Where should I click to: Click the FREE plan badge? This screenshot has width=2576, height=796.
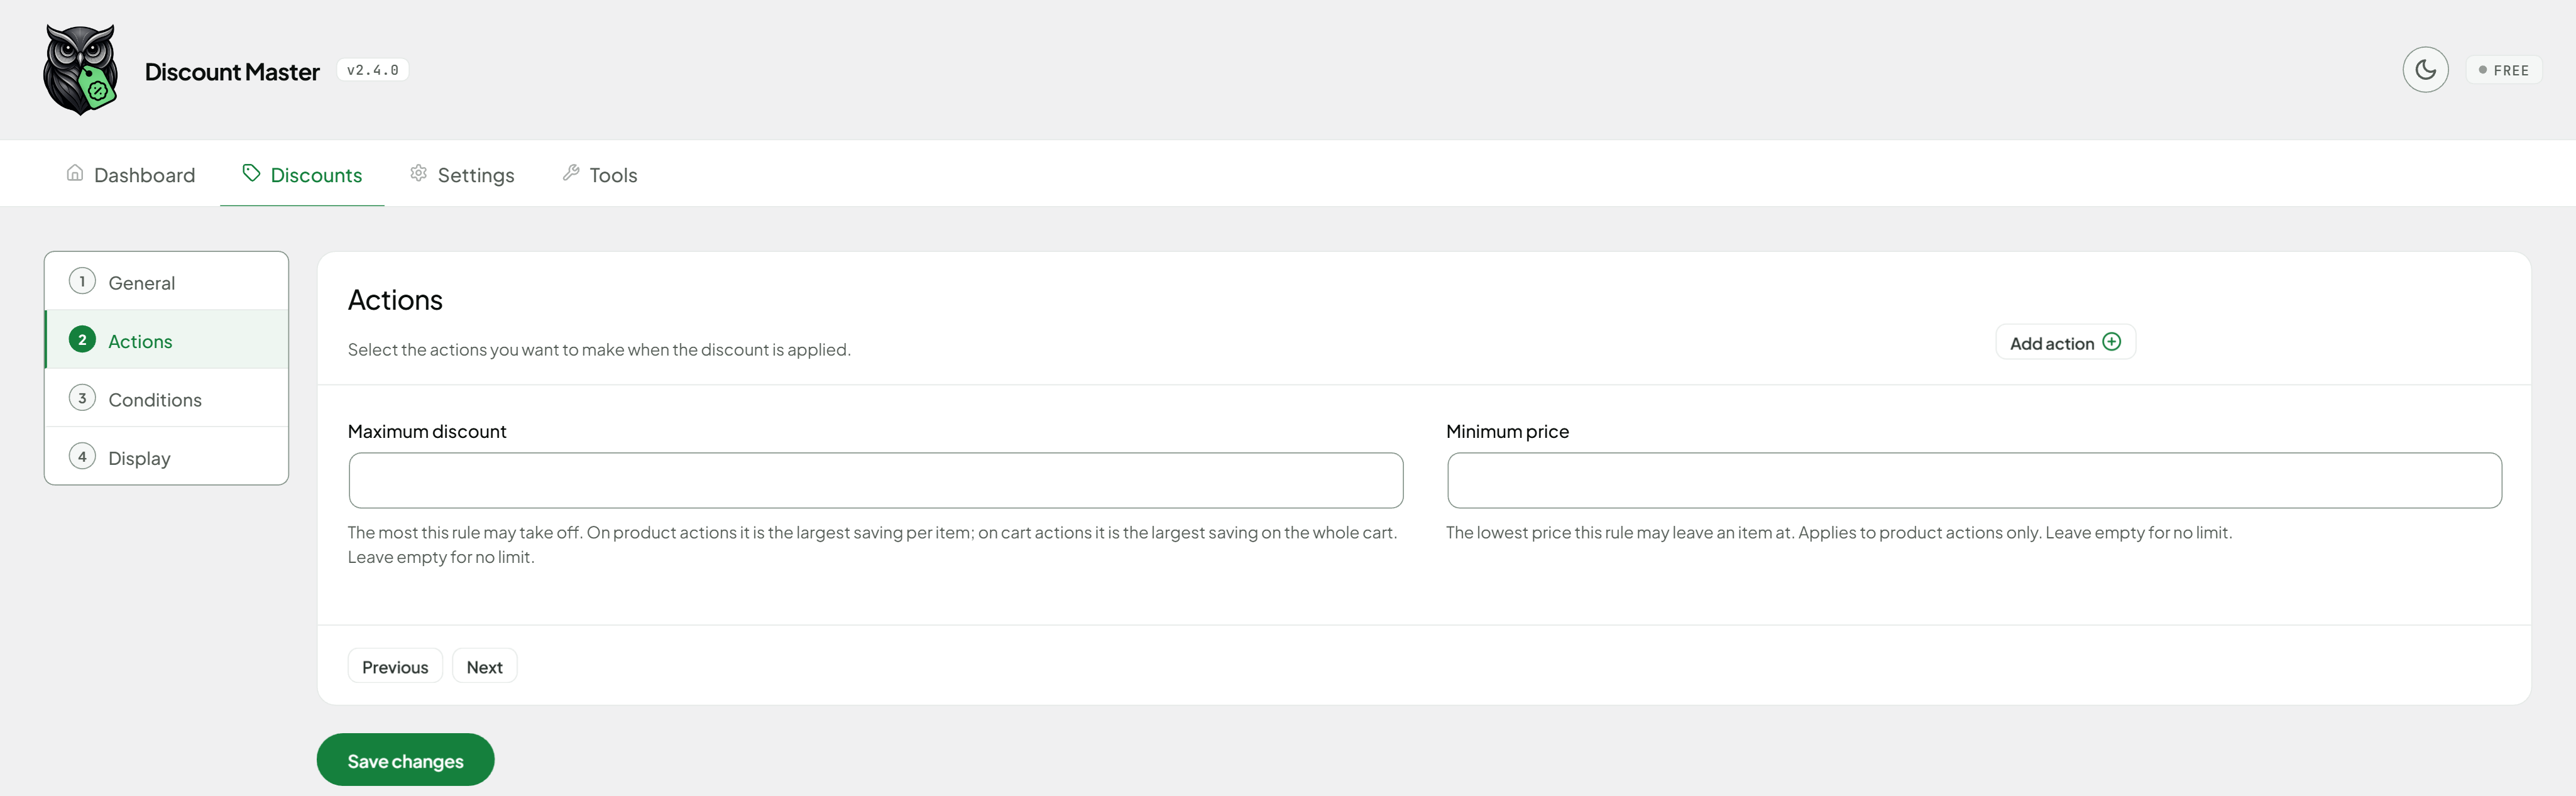point(2503,70)
